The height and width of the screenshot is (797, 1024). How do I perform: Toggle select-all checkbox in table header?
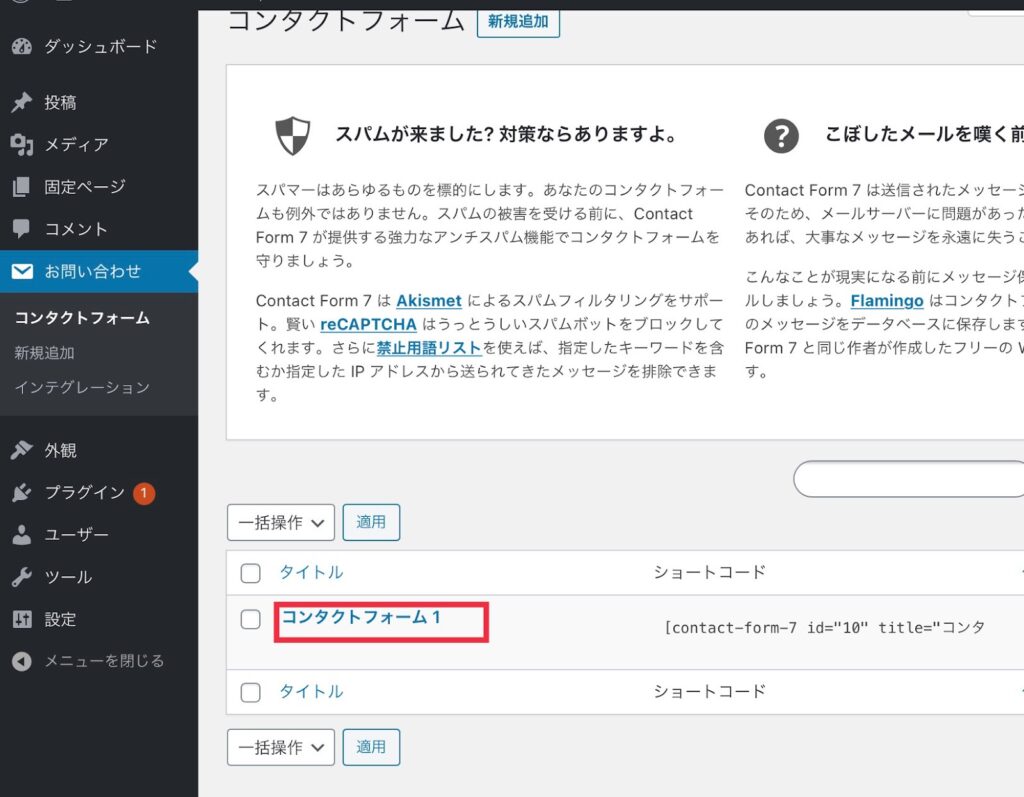coord(251,573)
